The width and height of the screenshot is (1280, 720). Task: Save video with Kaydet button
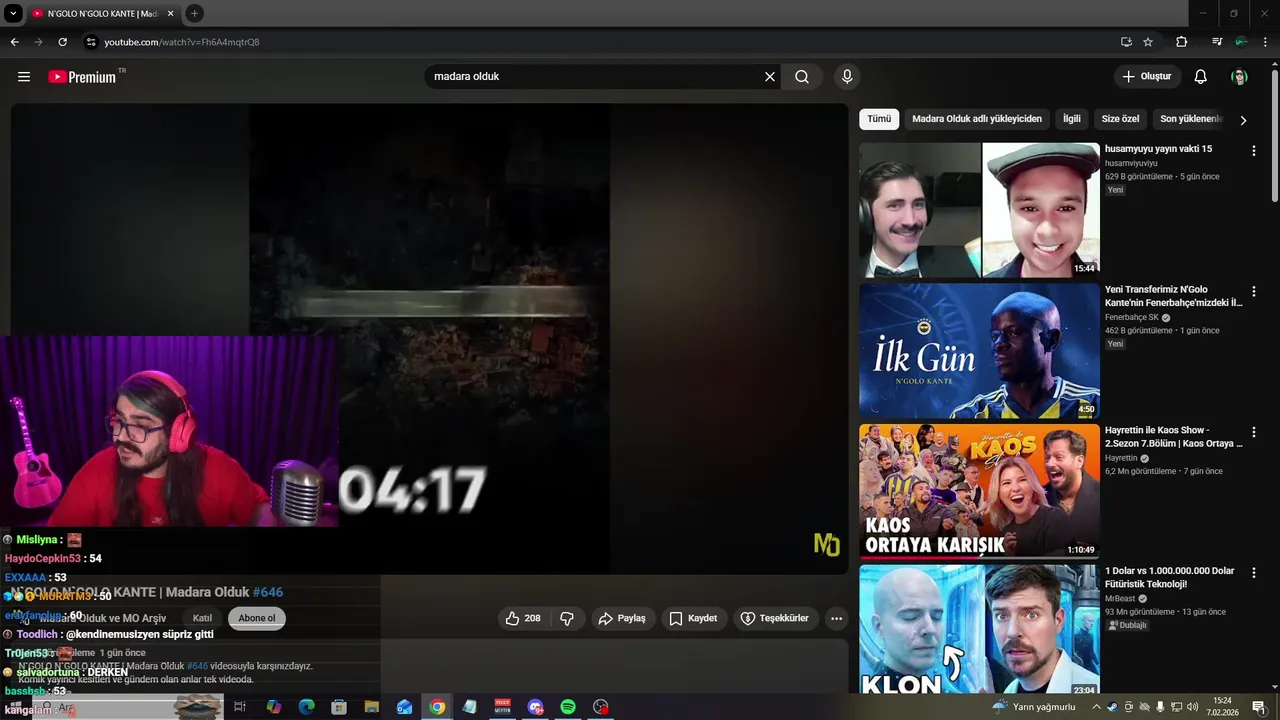693,618
